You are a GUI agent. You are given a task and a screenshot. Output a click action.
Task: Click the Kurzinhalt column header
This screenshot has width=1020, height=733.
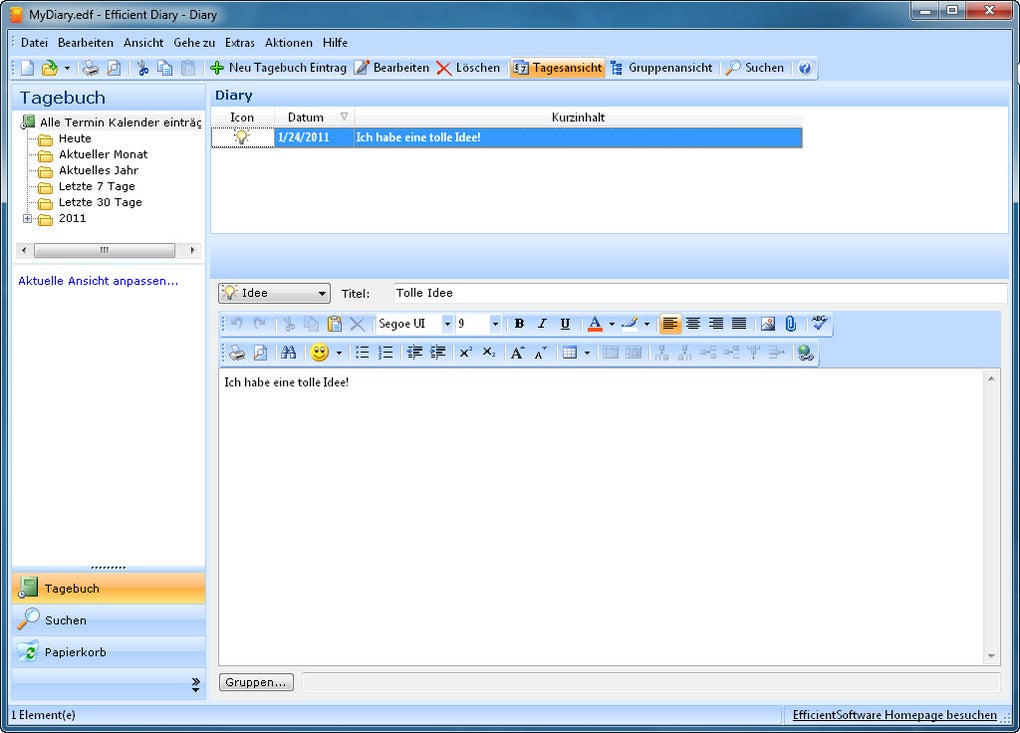click(578, 117)
